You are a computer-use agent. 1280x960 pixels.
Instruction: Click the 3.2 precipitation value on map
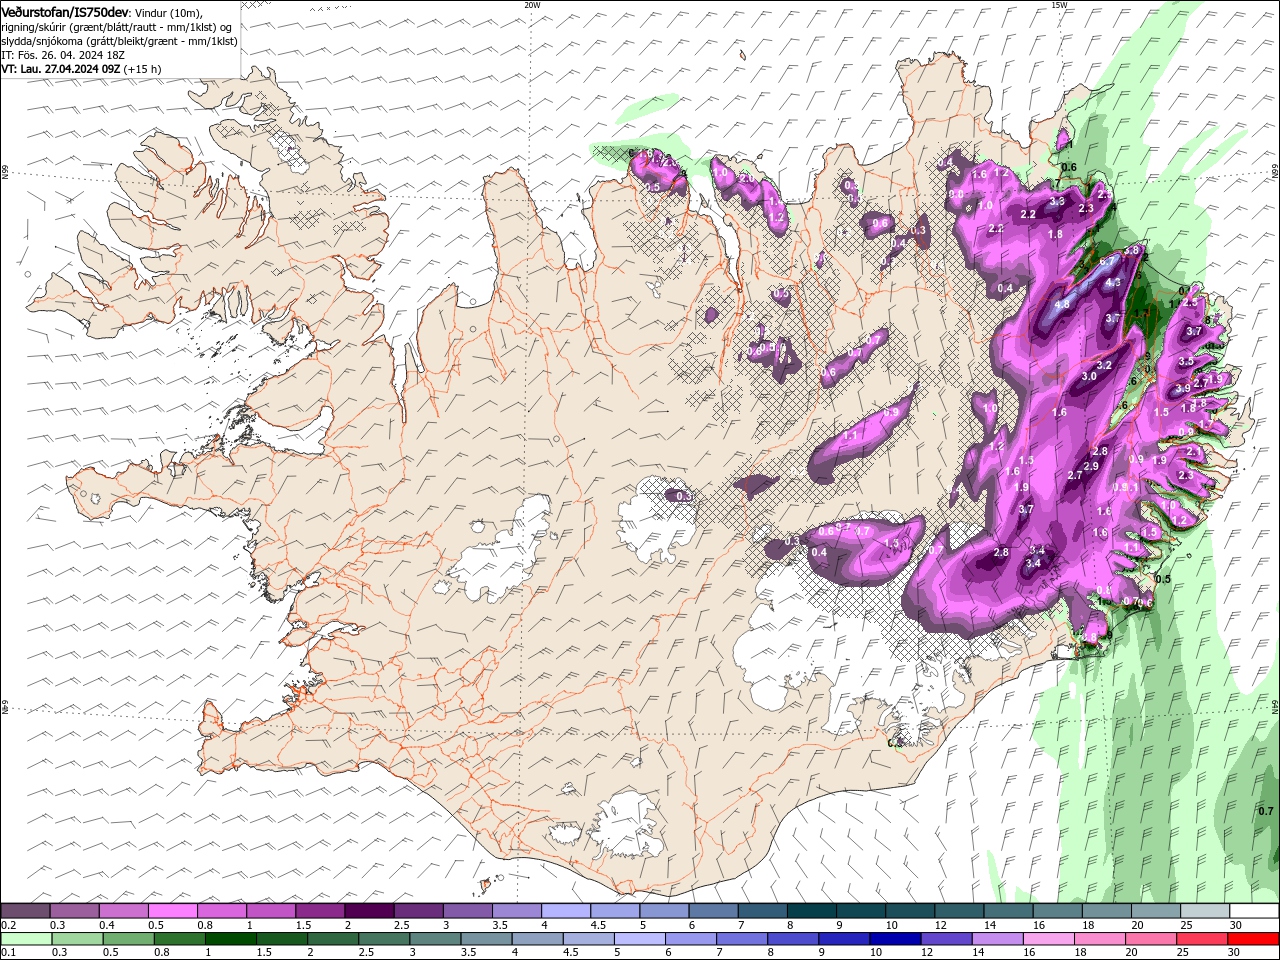1105,365
